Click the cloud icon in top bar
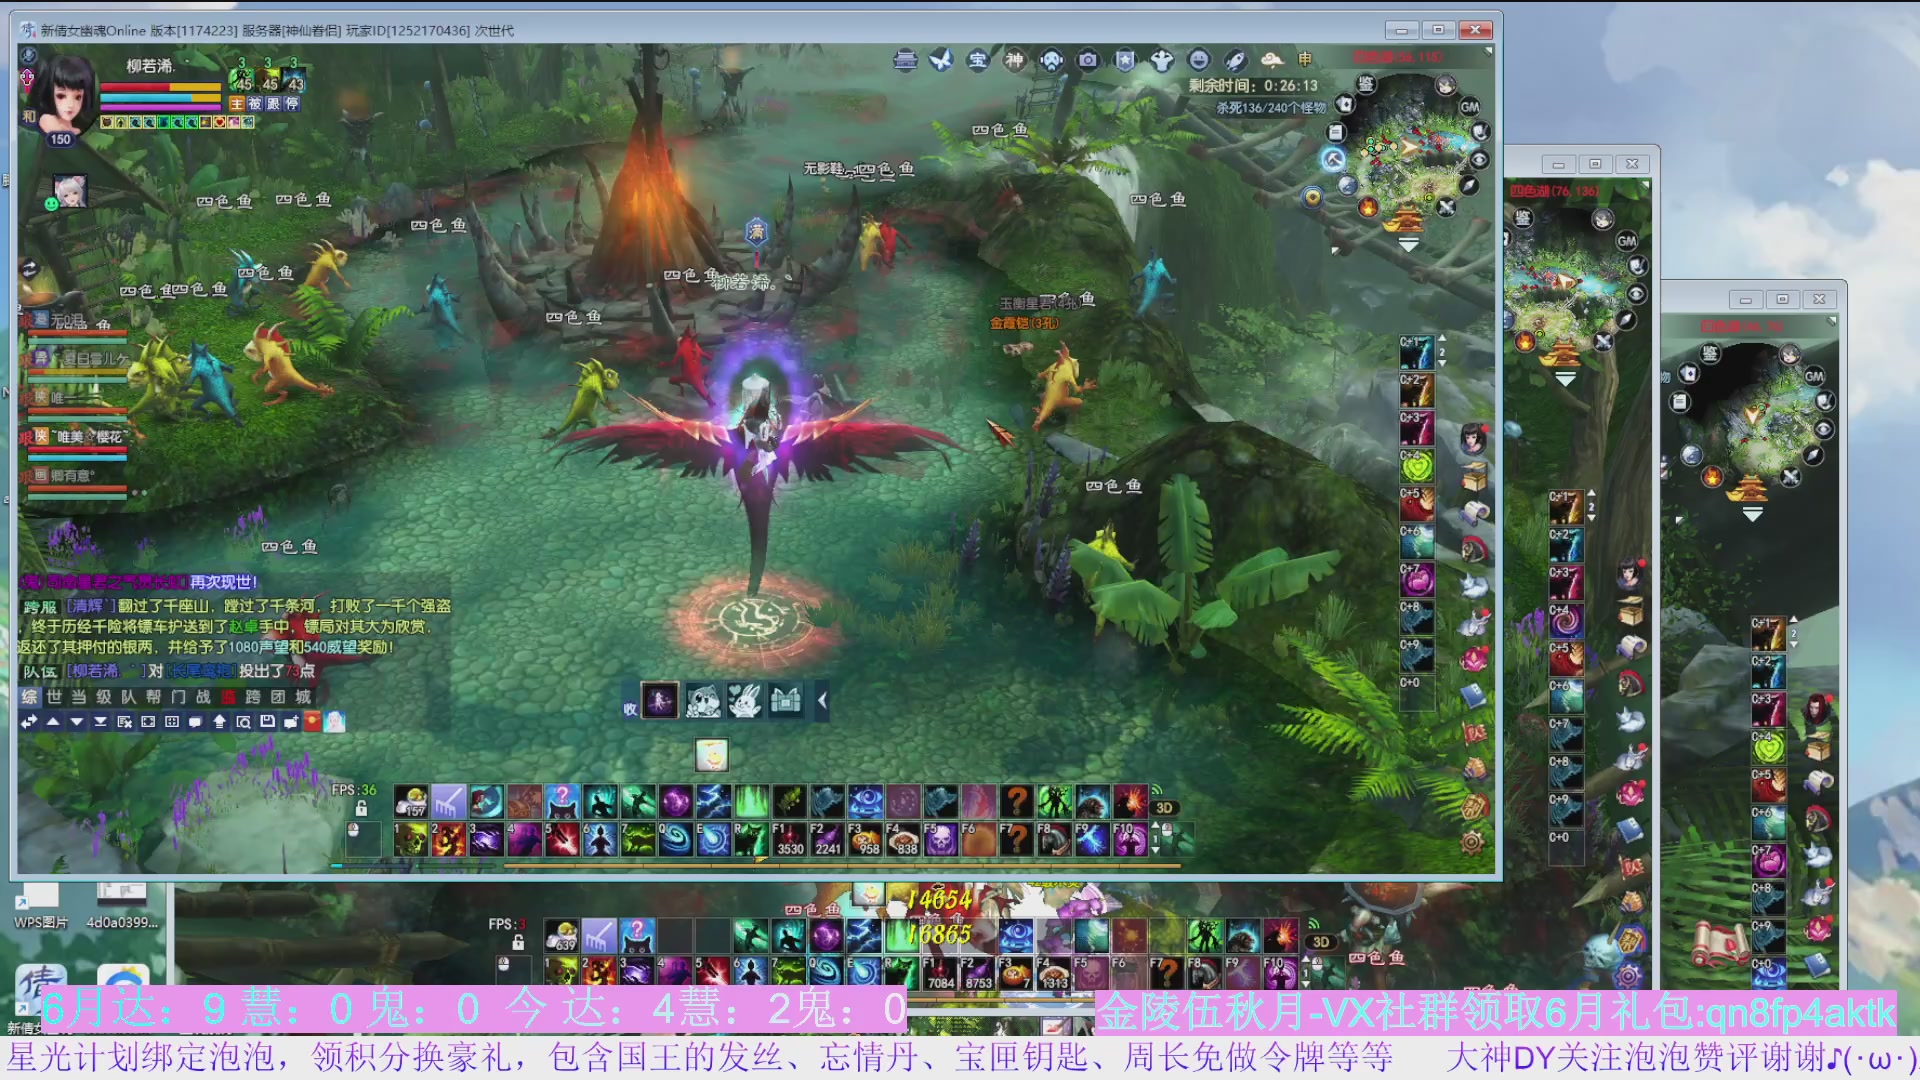This screenshot has height=1080, width=1920. (x=1271, y=60)
